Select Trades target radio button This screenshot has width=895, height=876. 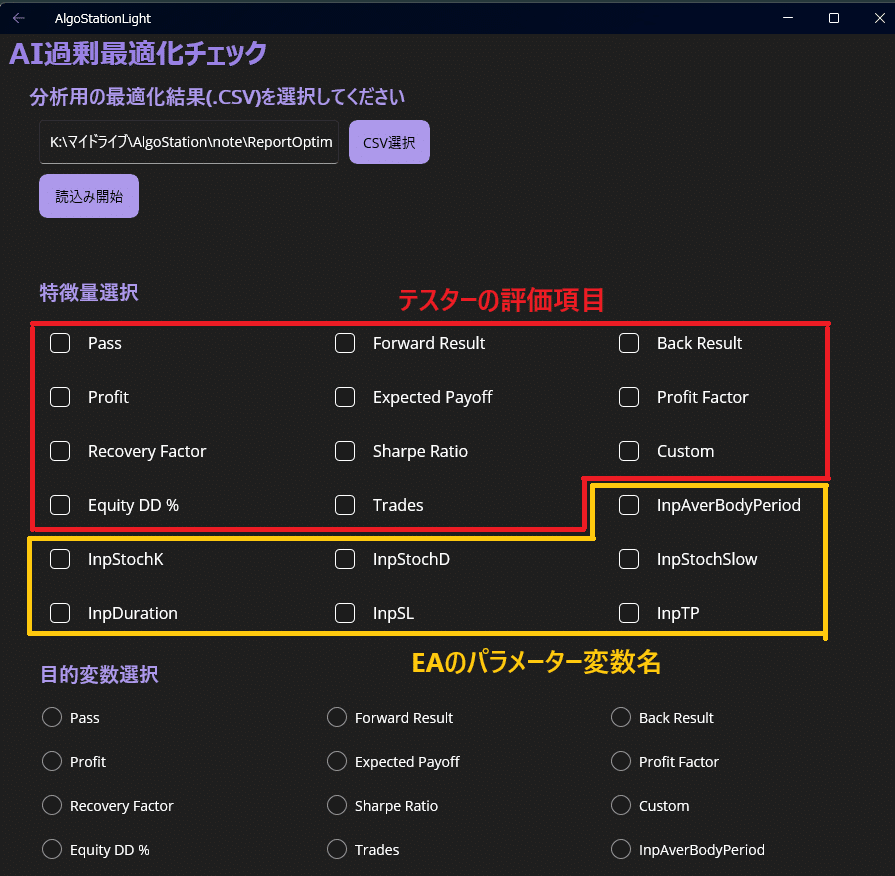pyautogui.click(x=337, y=849)
